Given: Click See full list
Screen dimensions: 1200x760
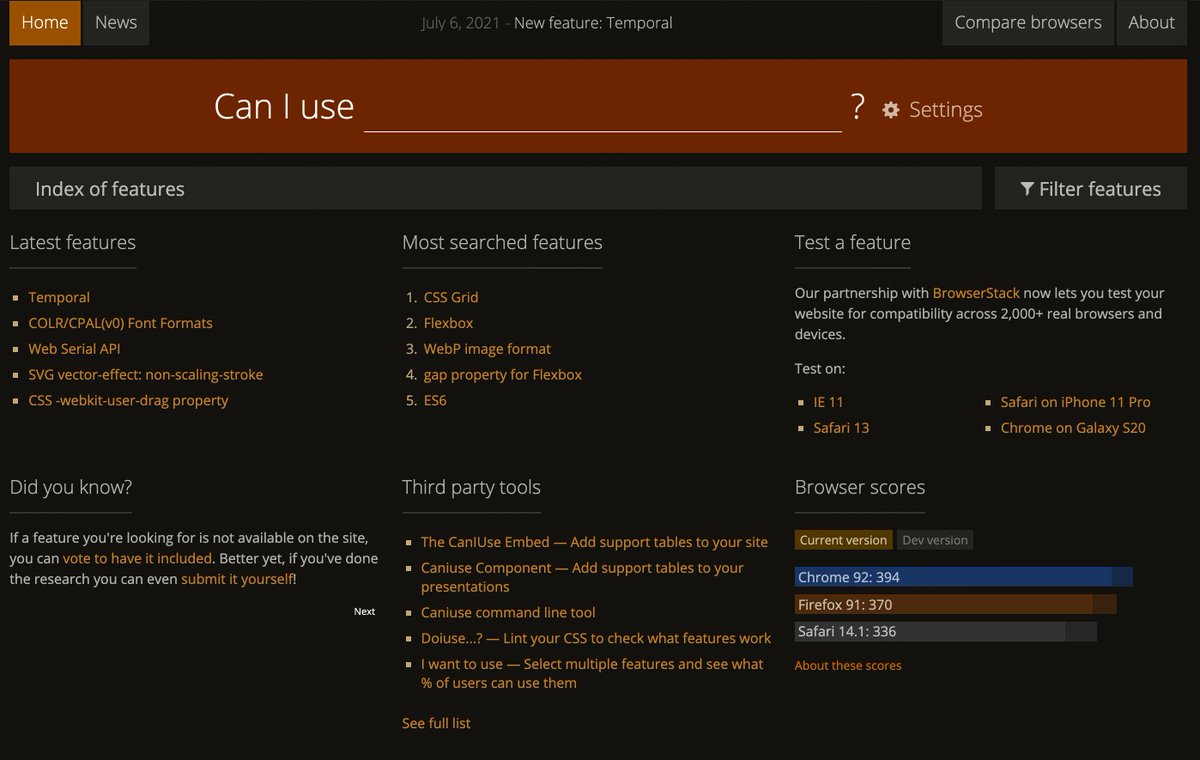Looking at the screenshot, I should pyautogui.click(x=436, y=723).
